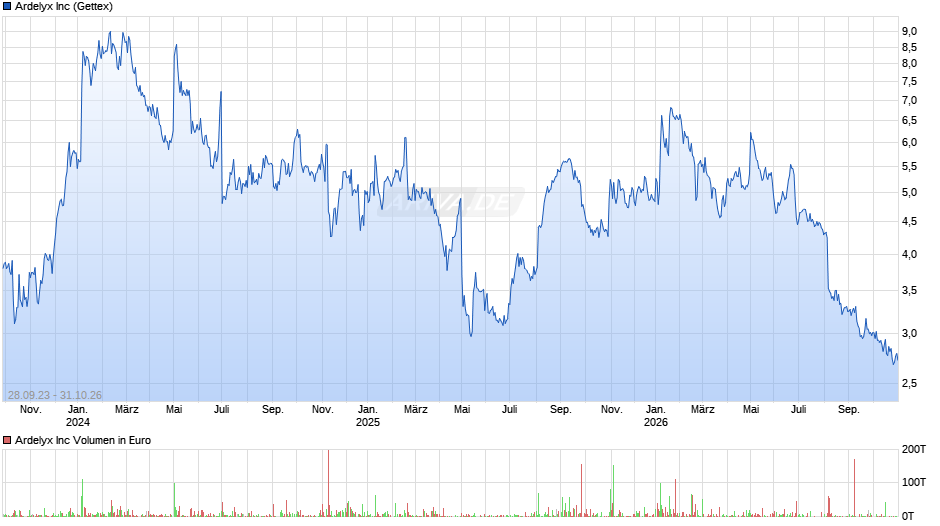Click the 'März' label after Jan. 2025
940x526 pixels.
[x=415, y=410]
